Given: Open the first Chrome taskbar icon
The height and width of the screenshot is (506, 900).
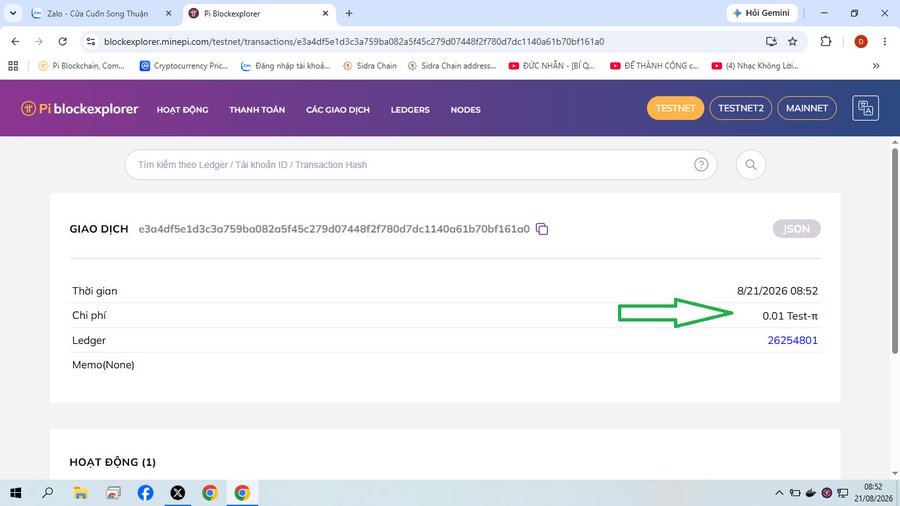Looking at the screenshot, I should (x=210, y=493).
